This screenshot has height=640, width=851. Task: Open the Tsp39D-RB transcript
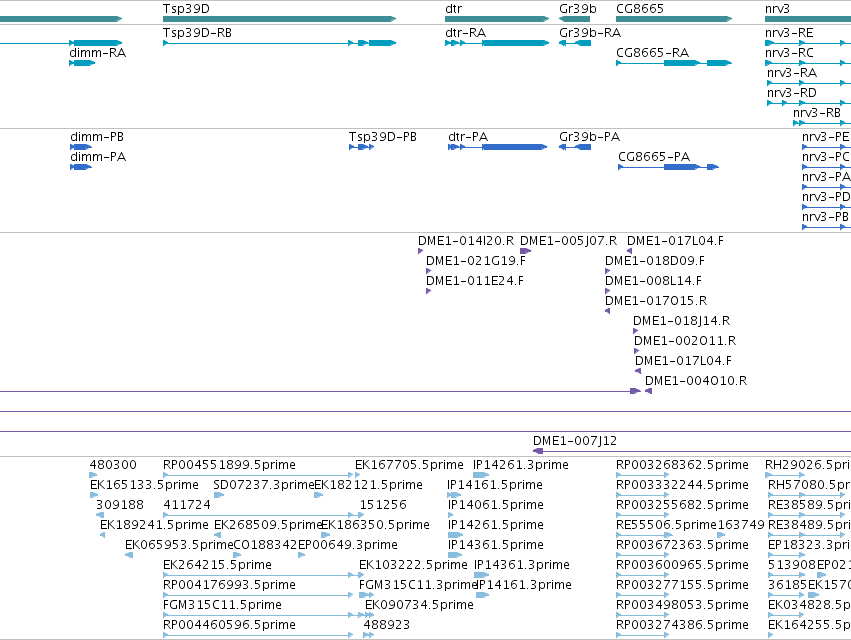point(197,33)
